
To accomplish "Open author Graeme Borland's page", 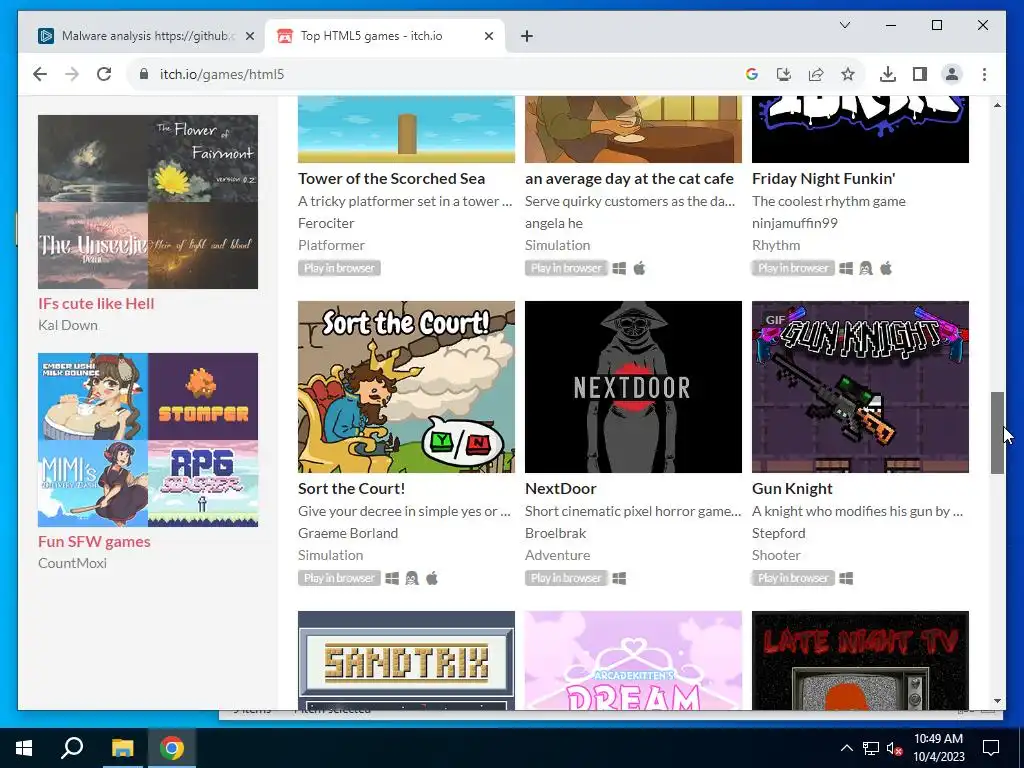I will (x=348, y=533).
